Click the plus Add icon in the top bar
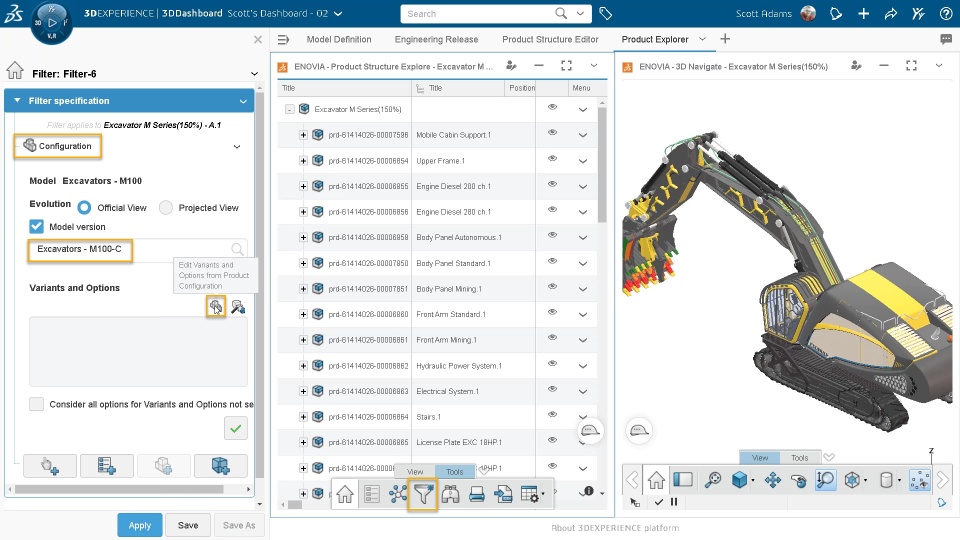Screen dimensions: 960x540 (863, 13)
